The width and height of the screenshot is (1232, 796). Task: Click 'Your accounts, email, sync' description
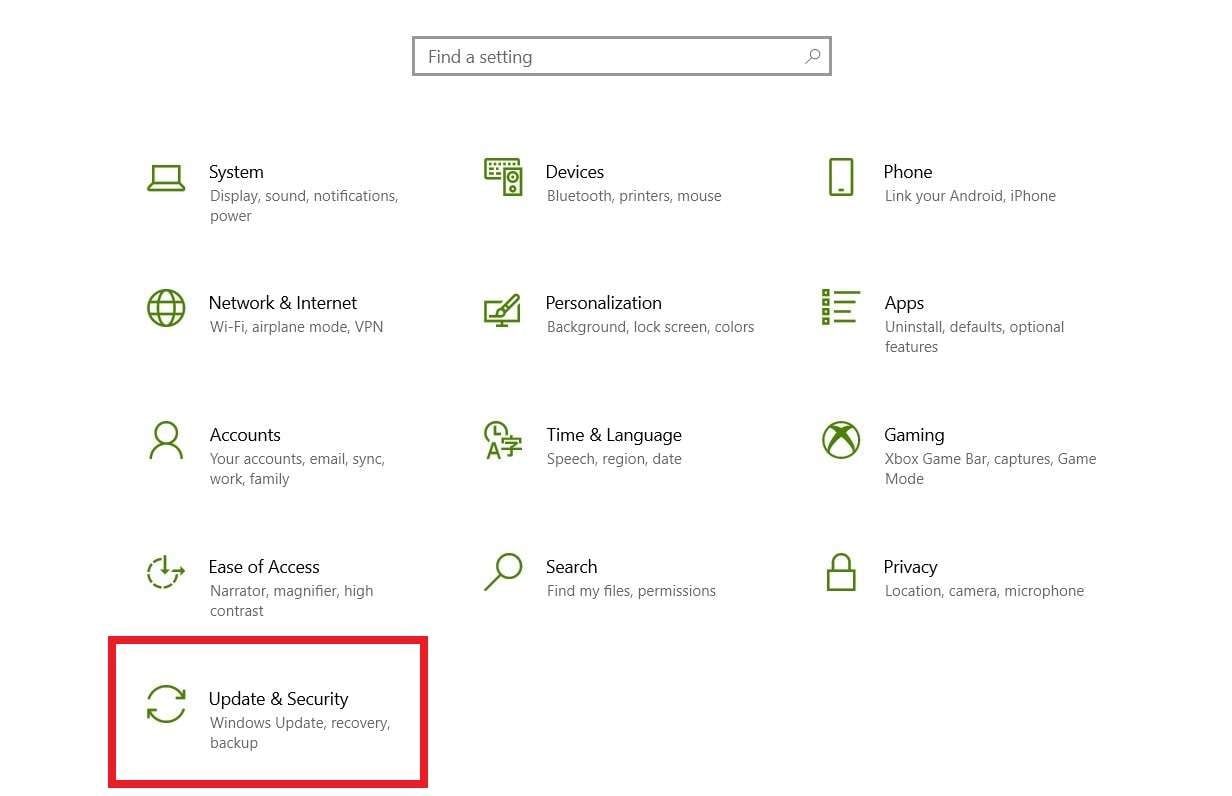coord(297,469)
